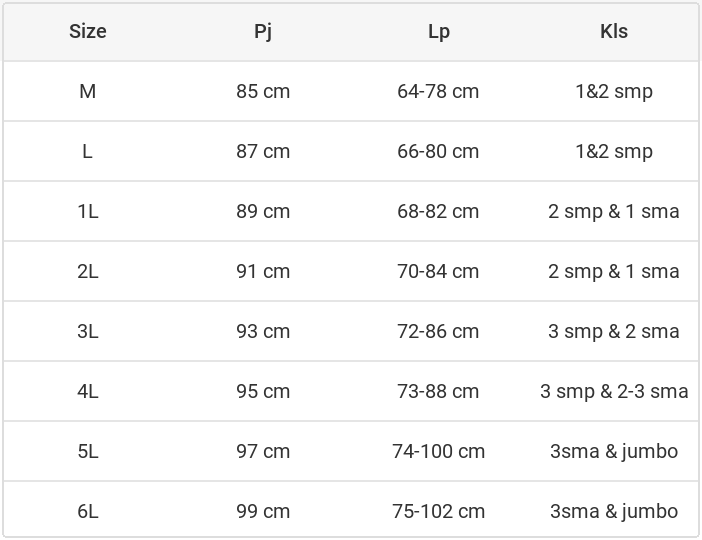Select the 4L size cell

coord(88,391)
